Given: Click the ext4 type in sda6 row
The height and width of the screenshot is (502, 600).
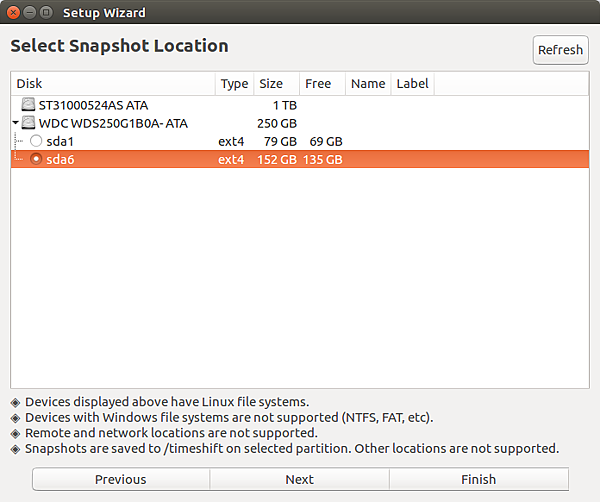Looking at the screenshot, I should point(231,160).
